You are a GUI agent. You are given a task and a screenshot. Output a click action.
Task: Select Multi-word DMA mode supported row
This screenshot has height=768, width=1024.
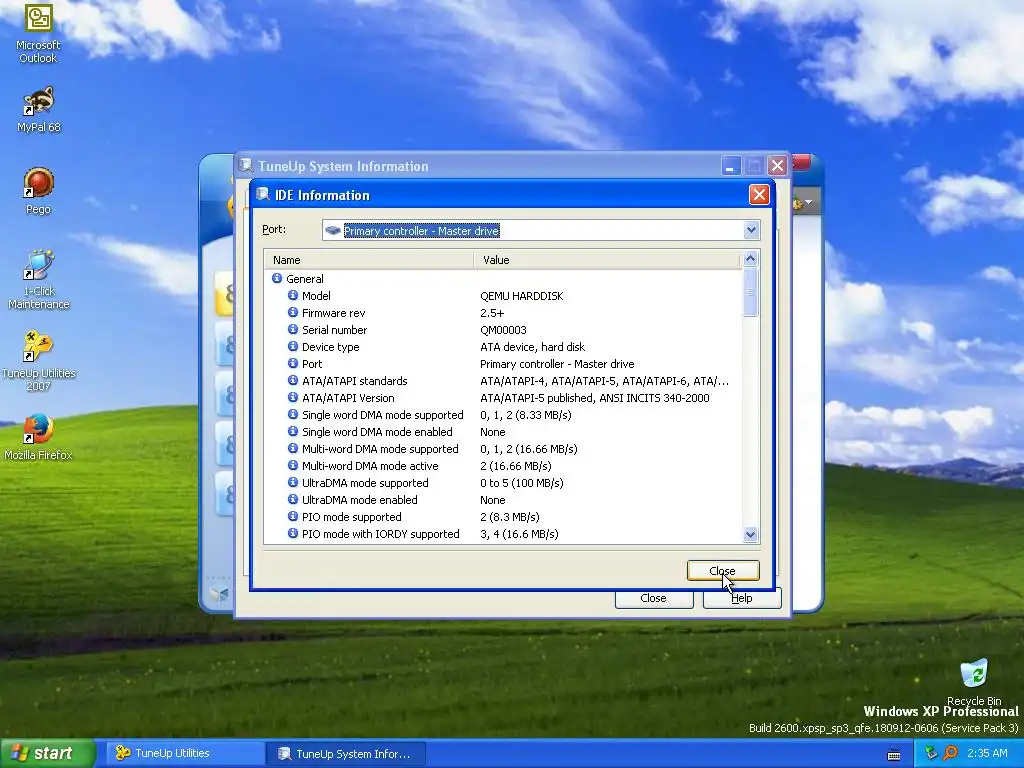click(503, 449)
